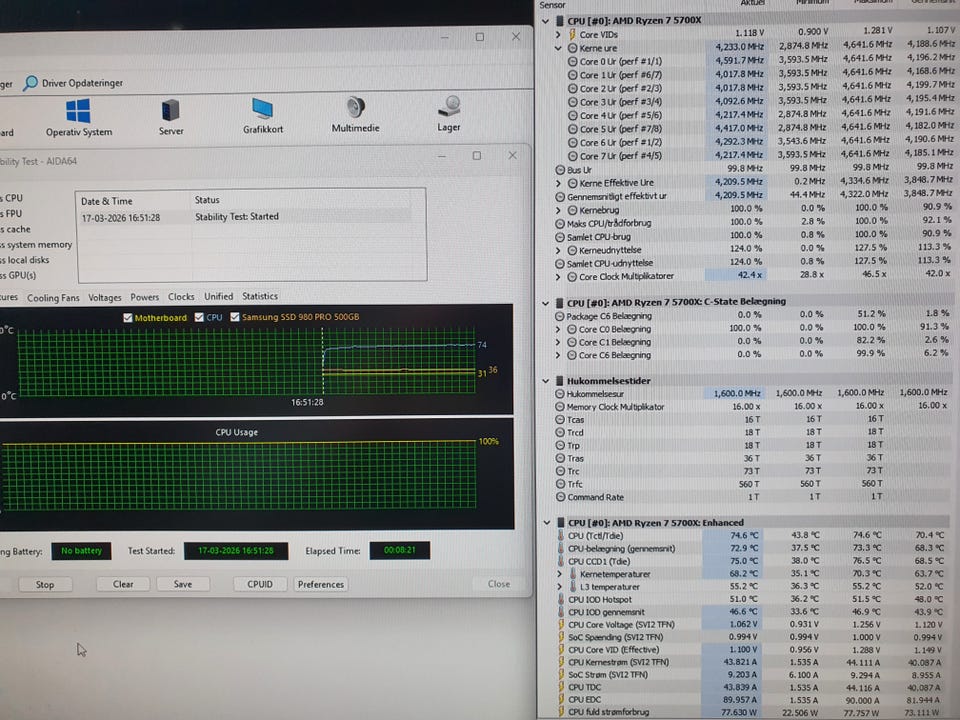Open the Preferences dialog
960x720 pixels.
[320, 585]
